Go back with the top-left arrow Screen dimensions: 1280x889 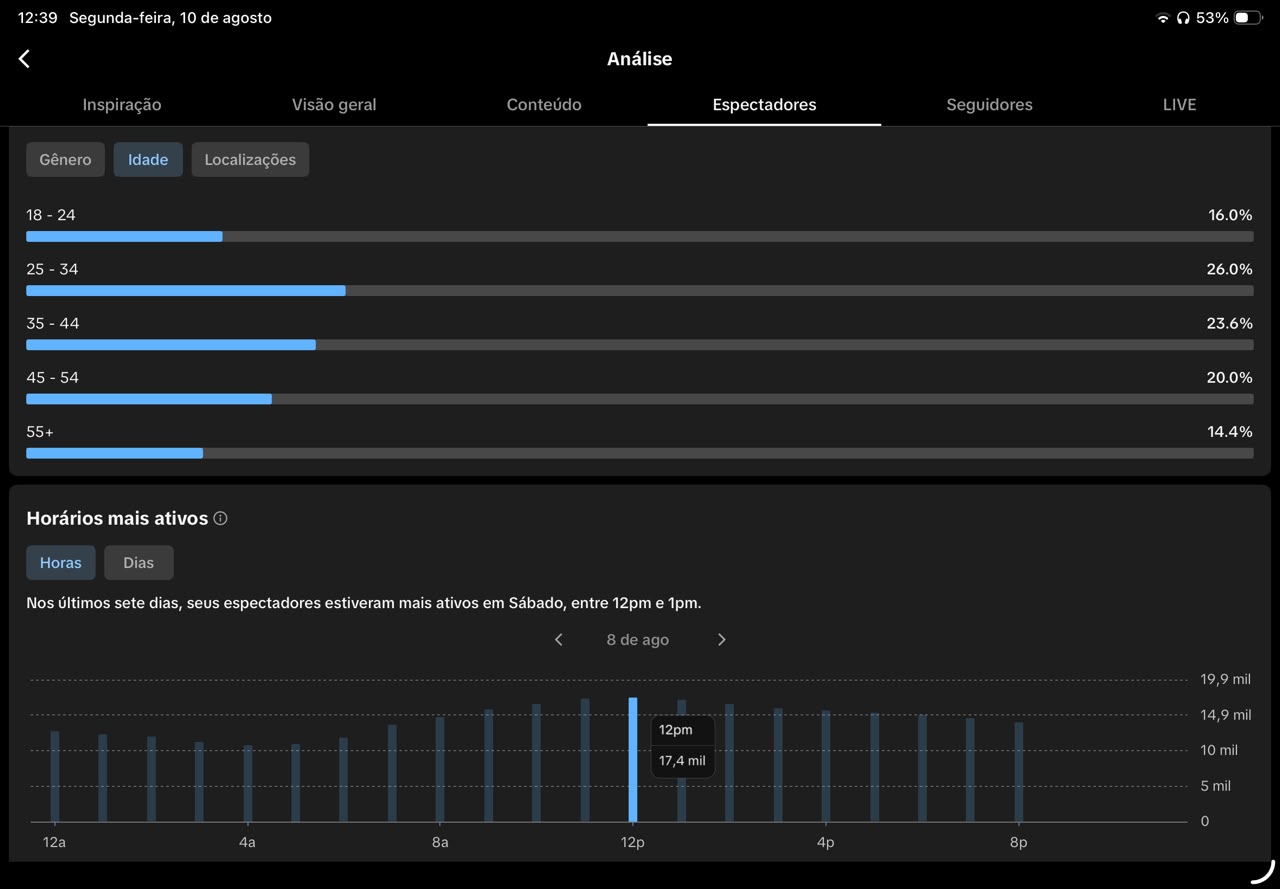click(24, 59)
